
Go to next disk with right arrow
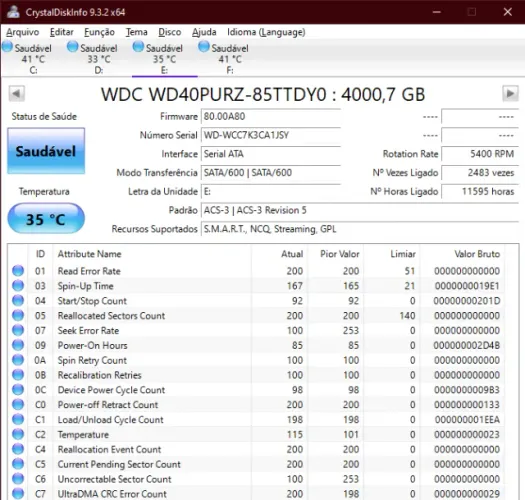510,93
